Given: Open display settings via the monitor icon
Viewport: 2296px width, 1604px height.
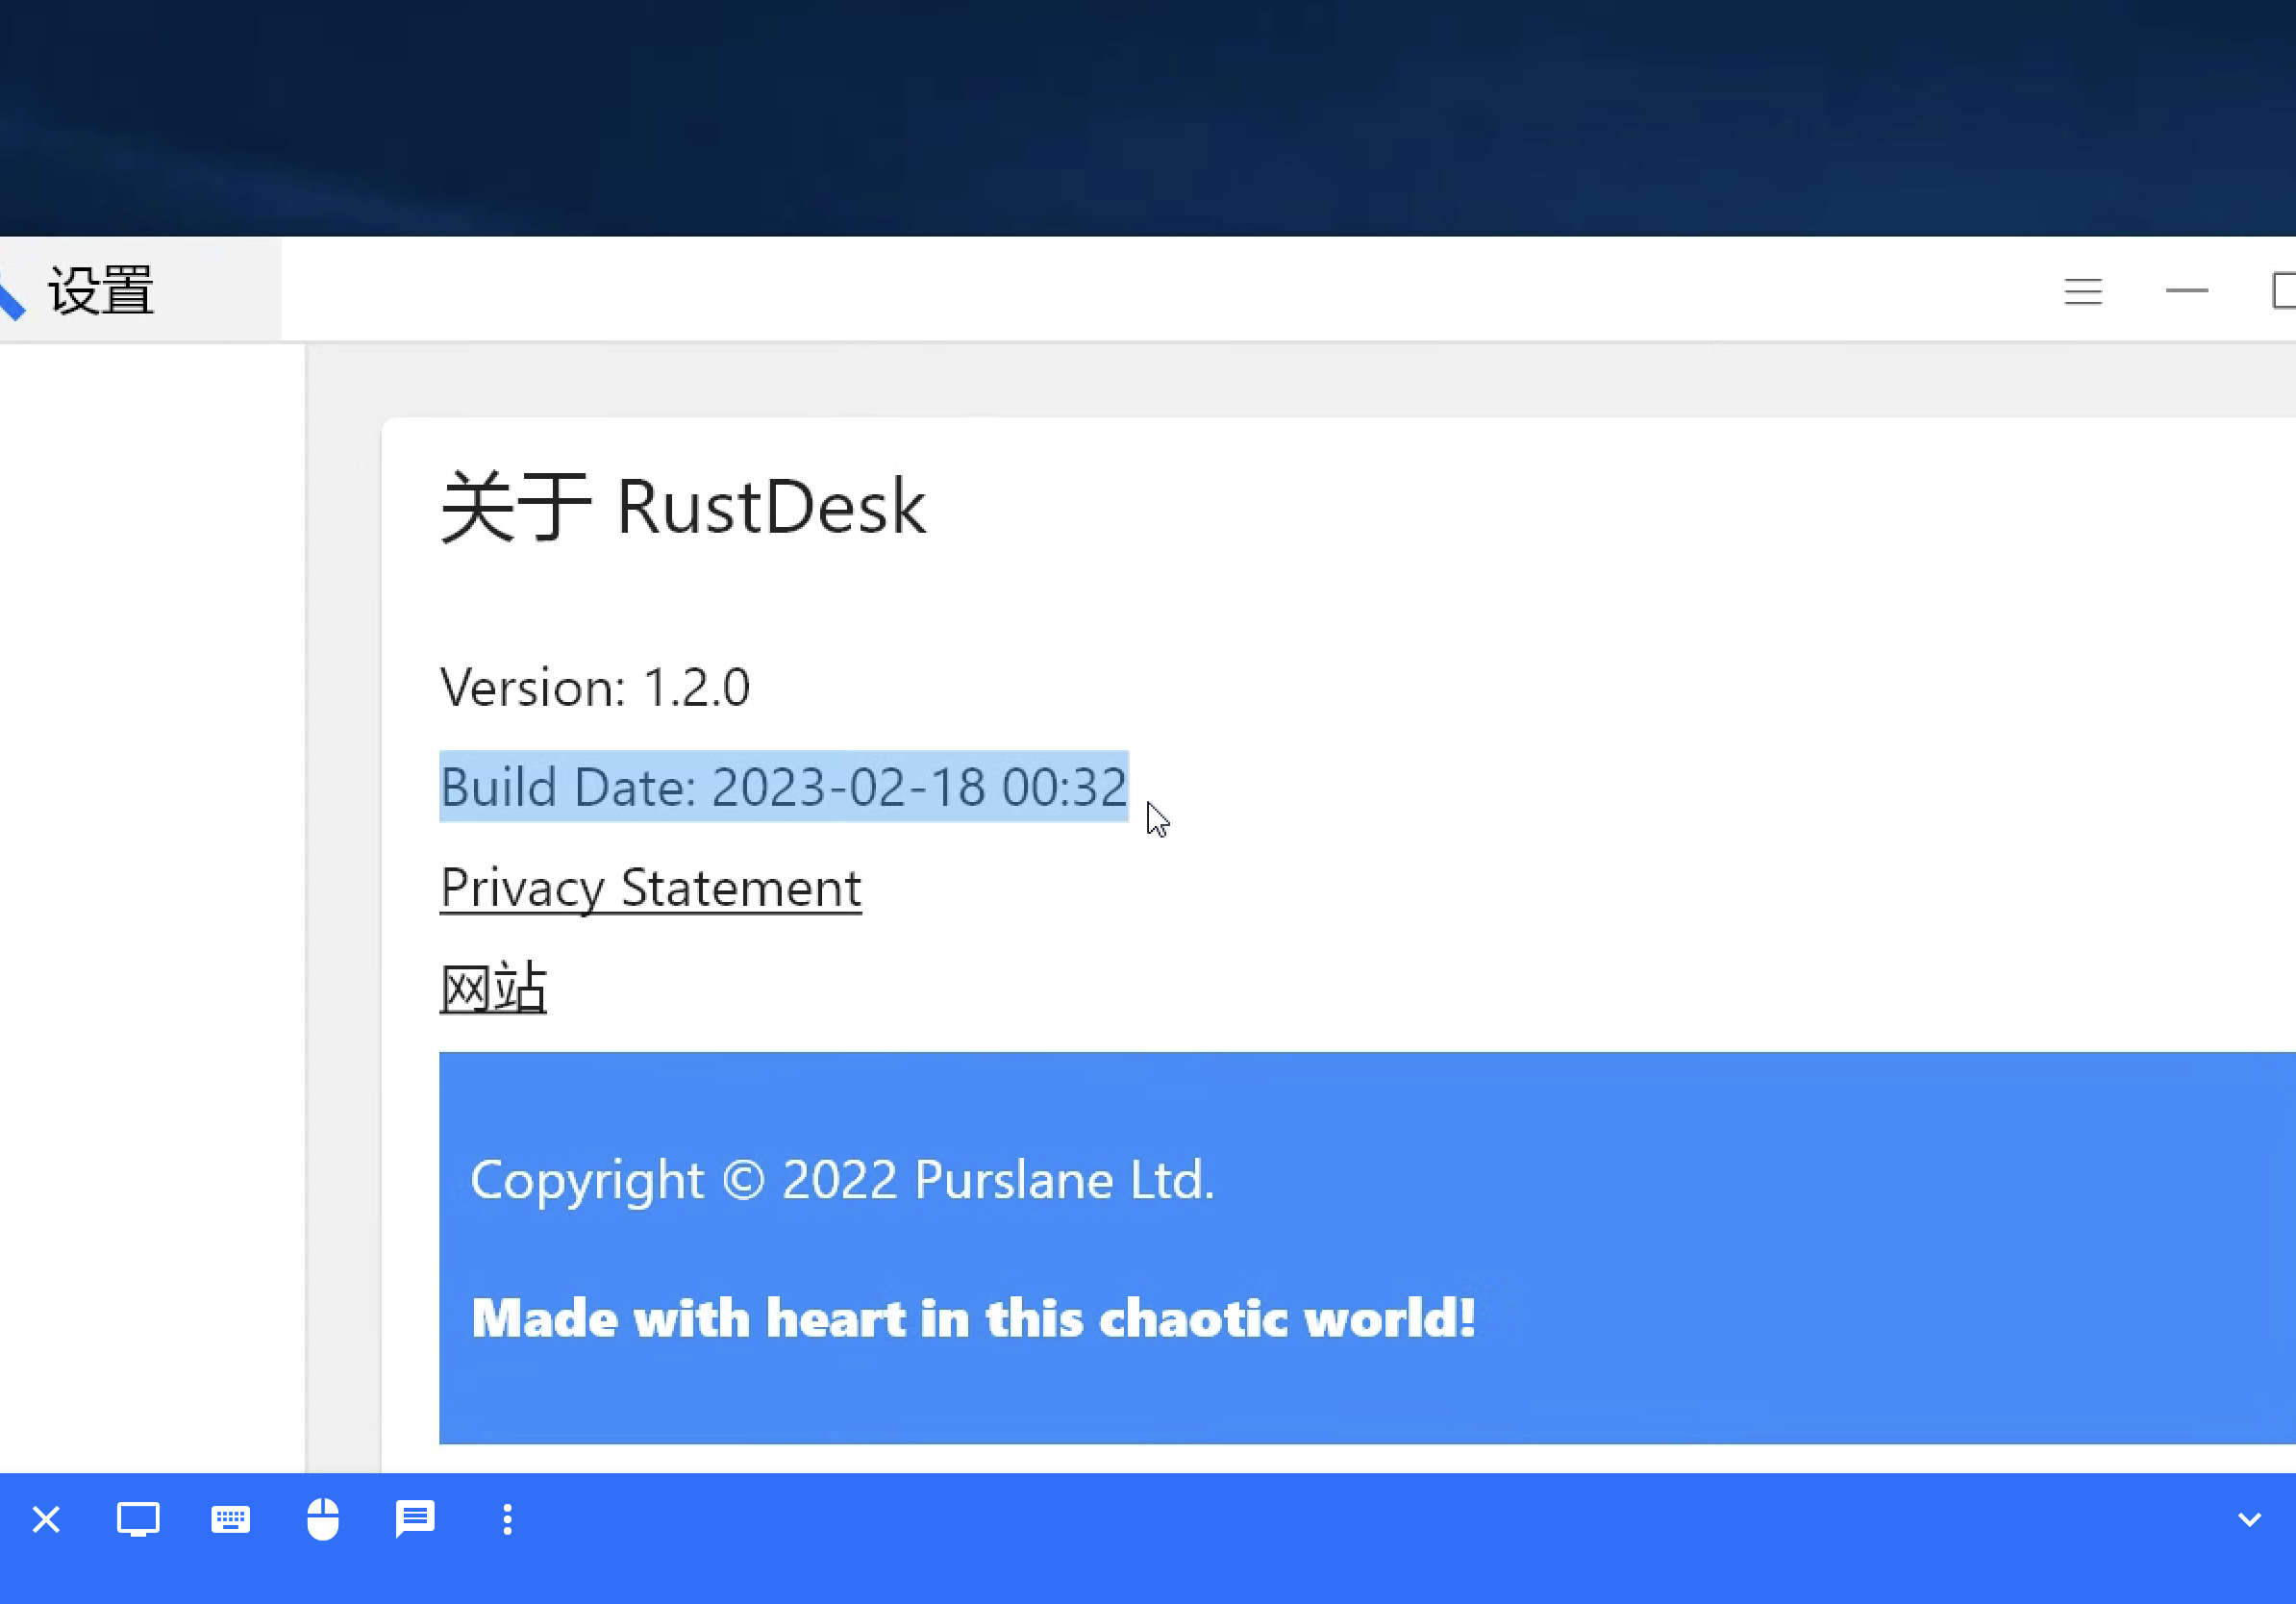Looking at the screenshot, I should coord(138,1519).
